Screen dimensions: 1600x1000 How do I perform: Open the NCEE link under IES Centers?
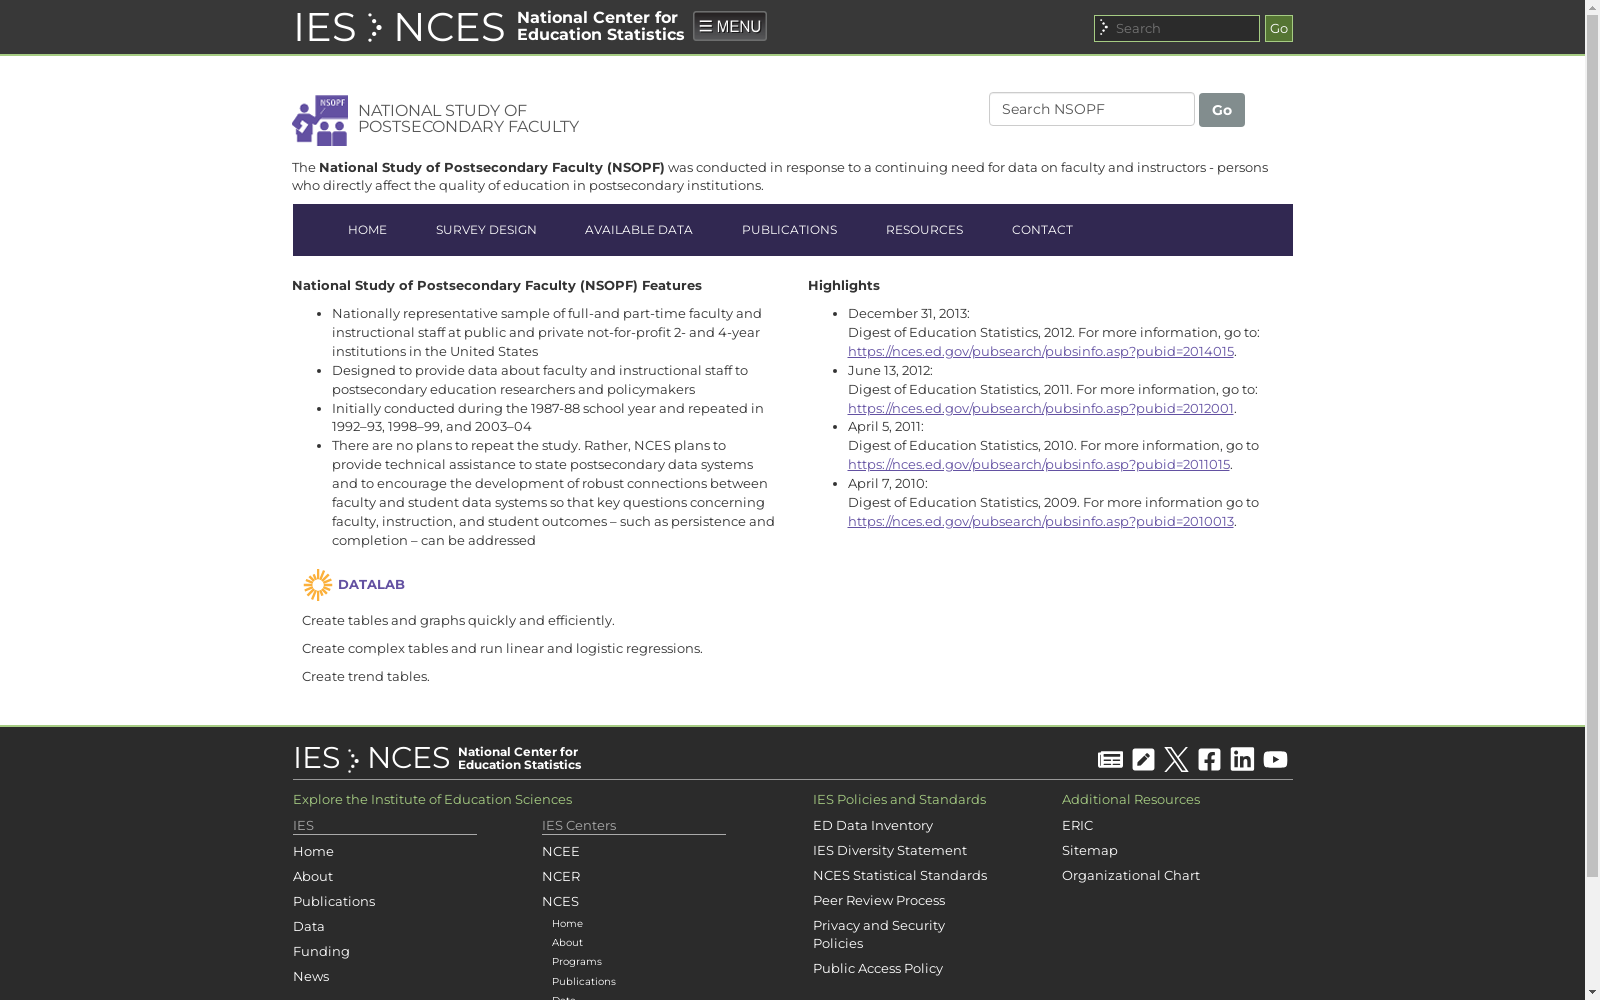pyautogui.click(x=561, y=851)
